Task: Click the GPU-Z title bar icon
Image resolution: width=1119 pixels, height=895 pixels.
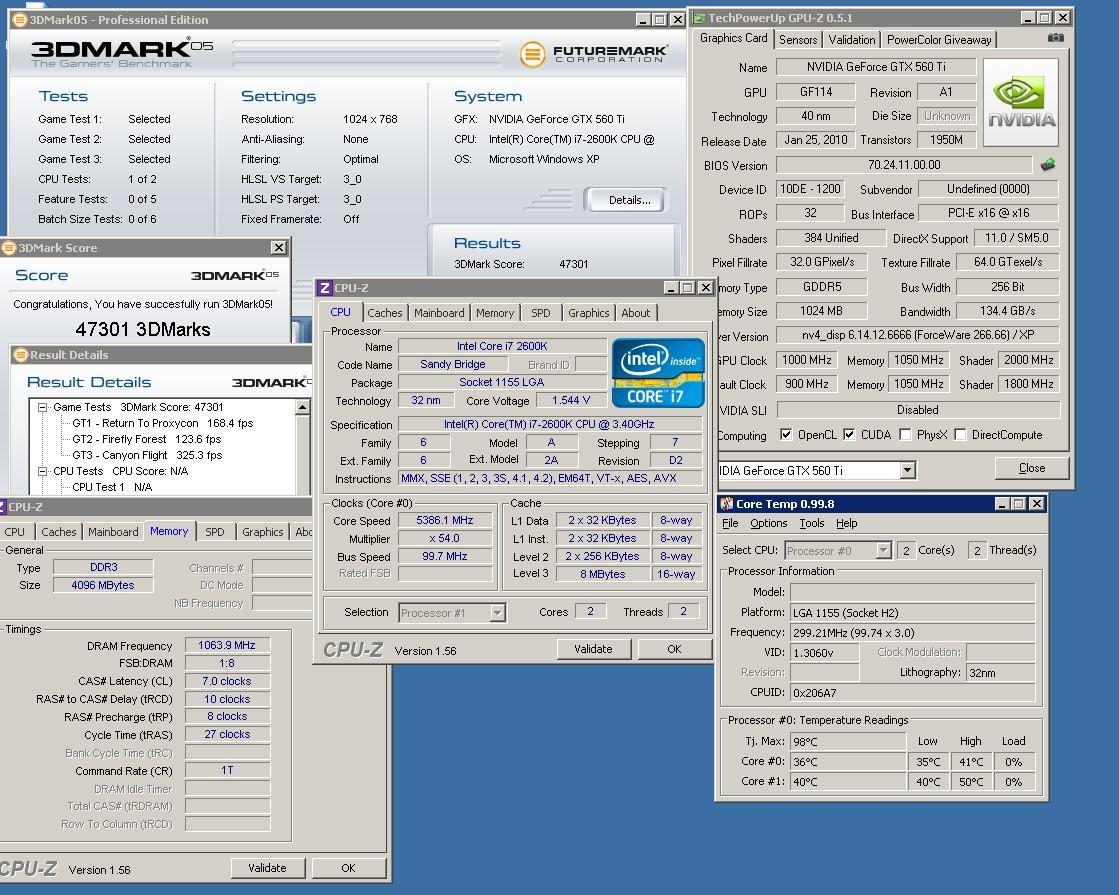Action: pyautogui.click(x=699, y=18)
